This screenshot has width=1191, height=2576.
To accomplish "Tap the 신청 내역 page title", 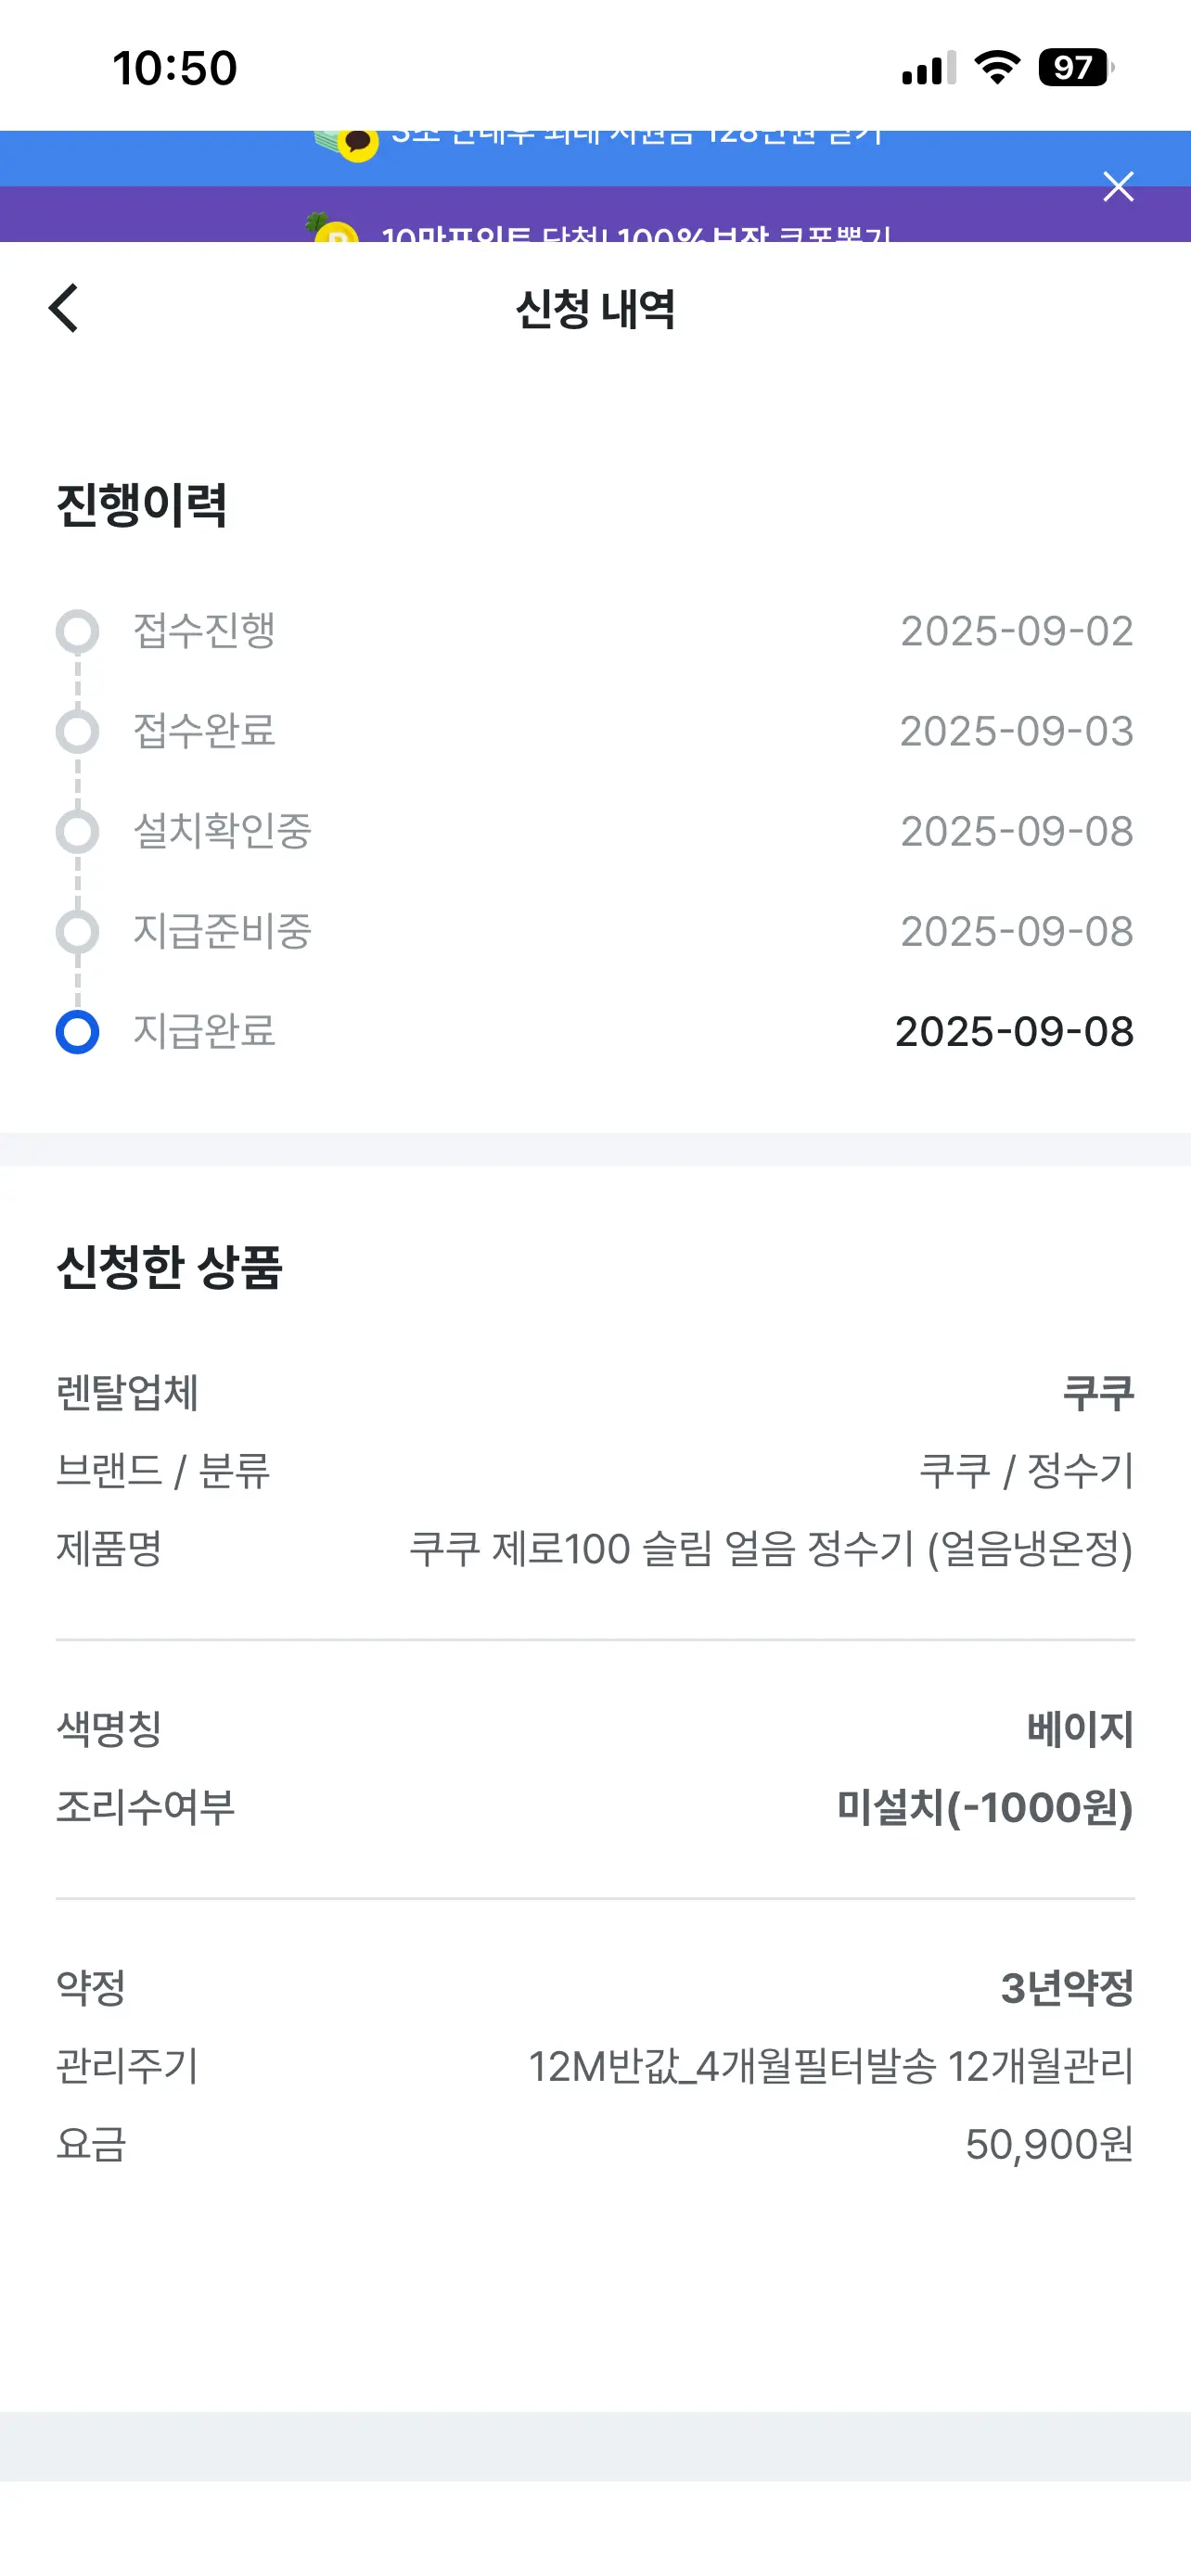I will click(595, 309).
